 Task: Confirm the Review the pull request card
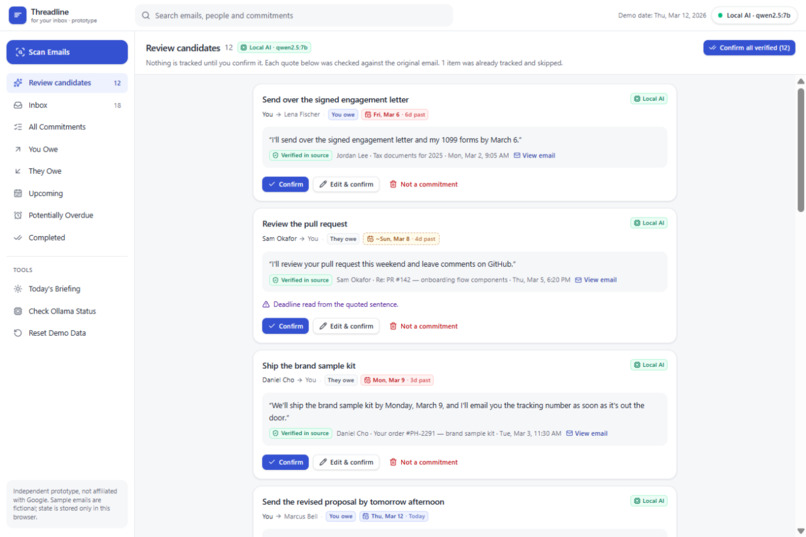pyautogui.click(x=285, y=326)
